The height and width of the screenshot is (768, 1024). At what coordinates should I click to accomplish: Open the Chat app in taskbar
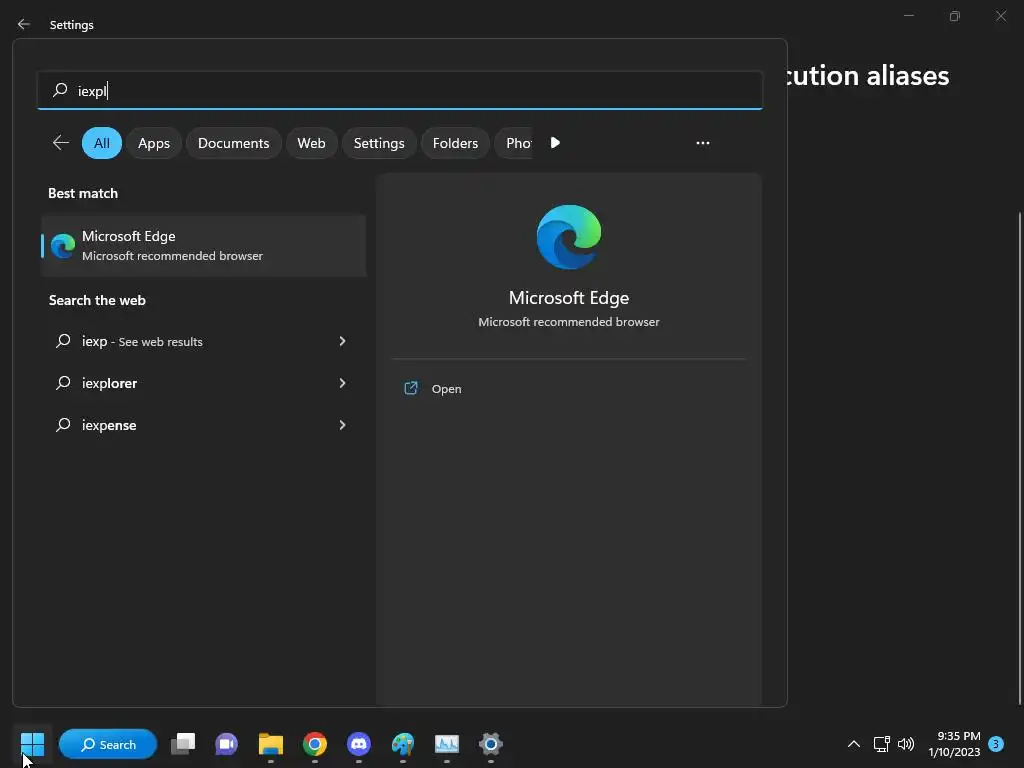(227, 744)
